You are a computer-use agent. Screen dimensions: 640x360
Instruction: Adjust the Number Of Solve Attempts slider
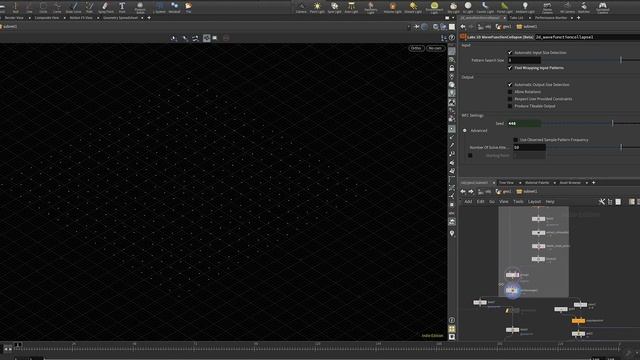pos(621,147)
